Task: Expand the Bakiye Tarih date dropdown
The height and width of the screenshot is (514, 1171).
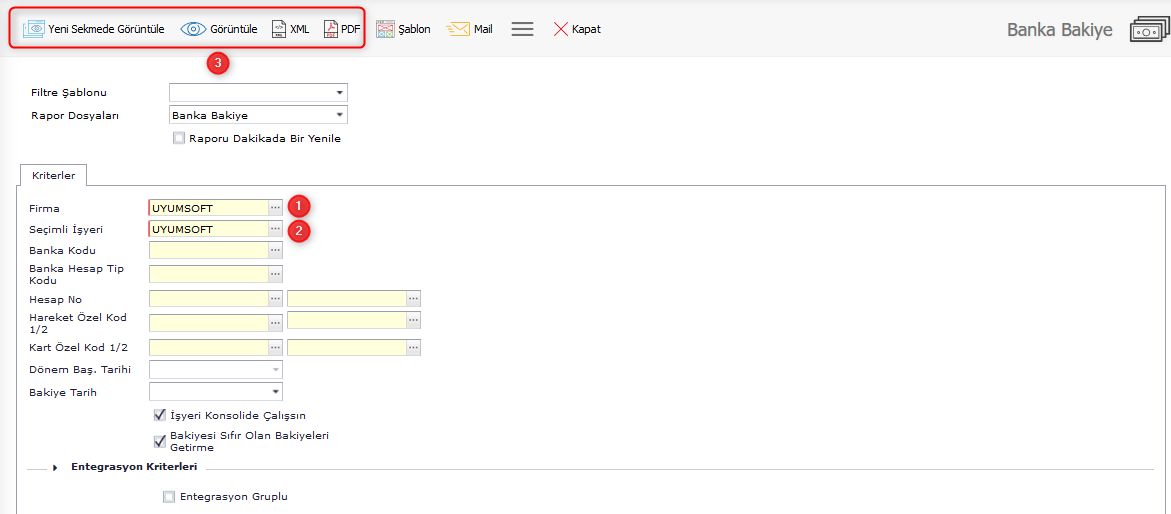Action: (275, 392)
